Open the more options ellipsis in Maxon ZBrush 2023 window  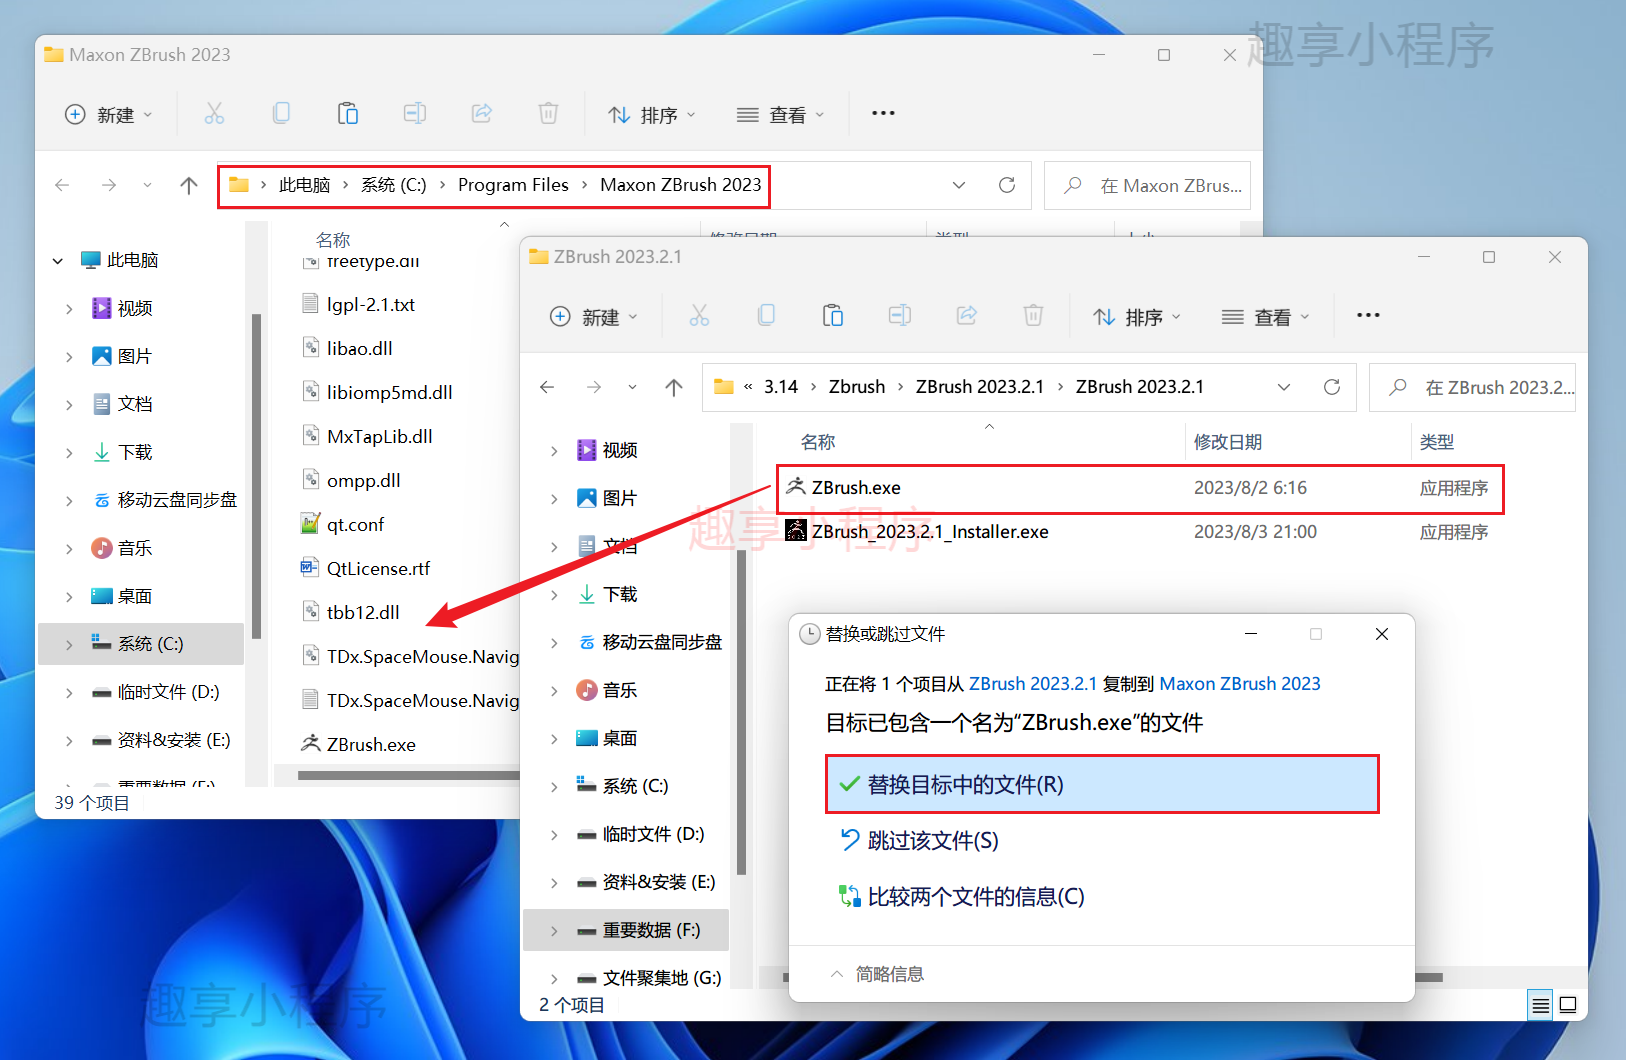pyautogui.click(x=883, y=113)
